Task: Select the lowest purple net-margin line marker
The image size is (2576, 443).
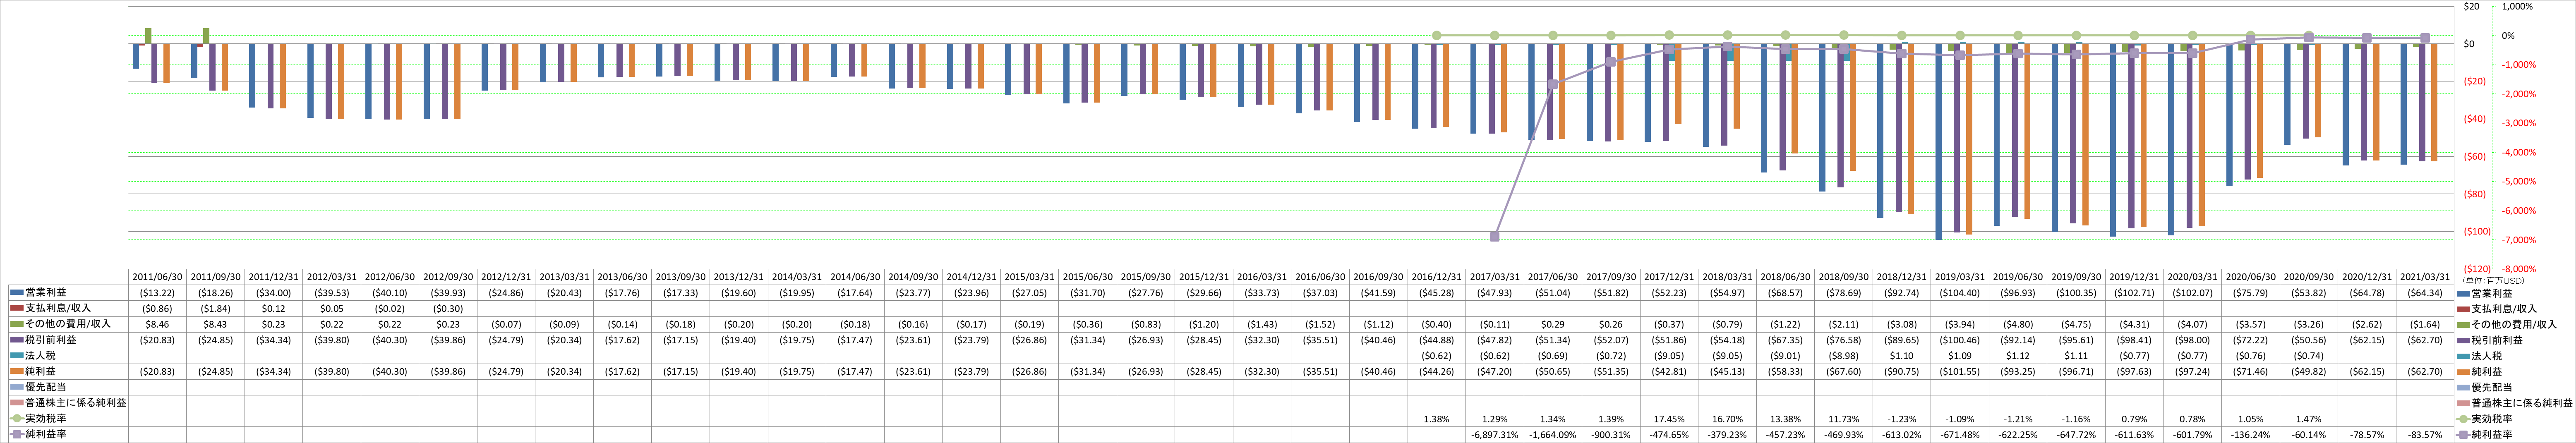Action: (x=1494, y=237)
